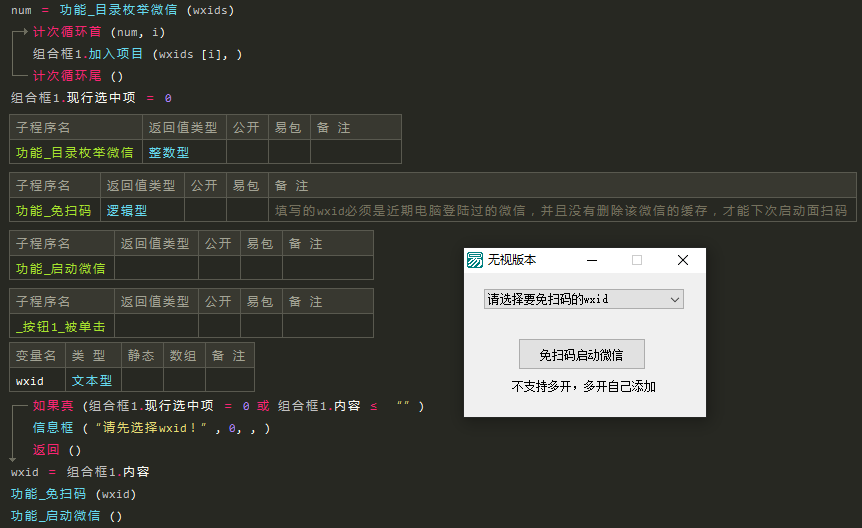Click the 功能_免扫码 (wxid) call line
This screenshot has width=862, height=528.
pos(73,494)
